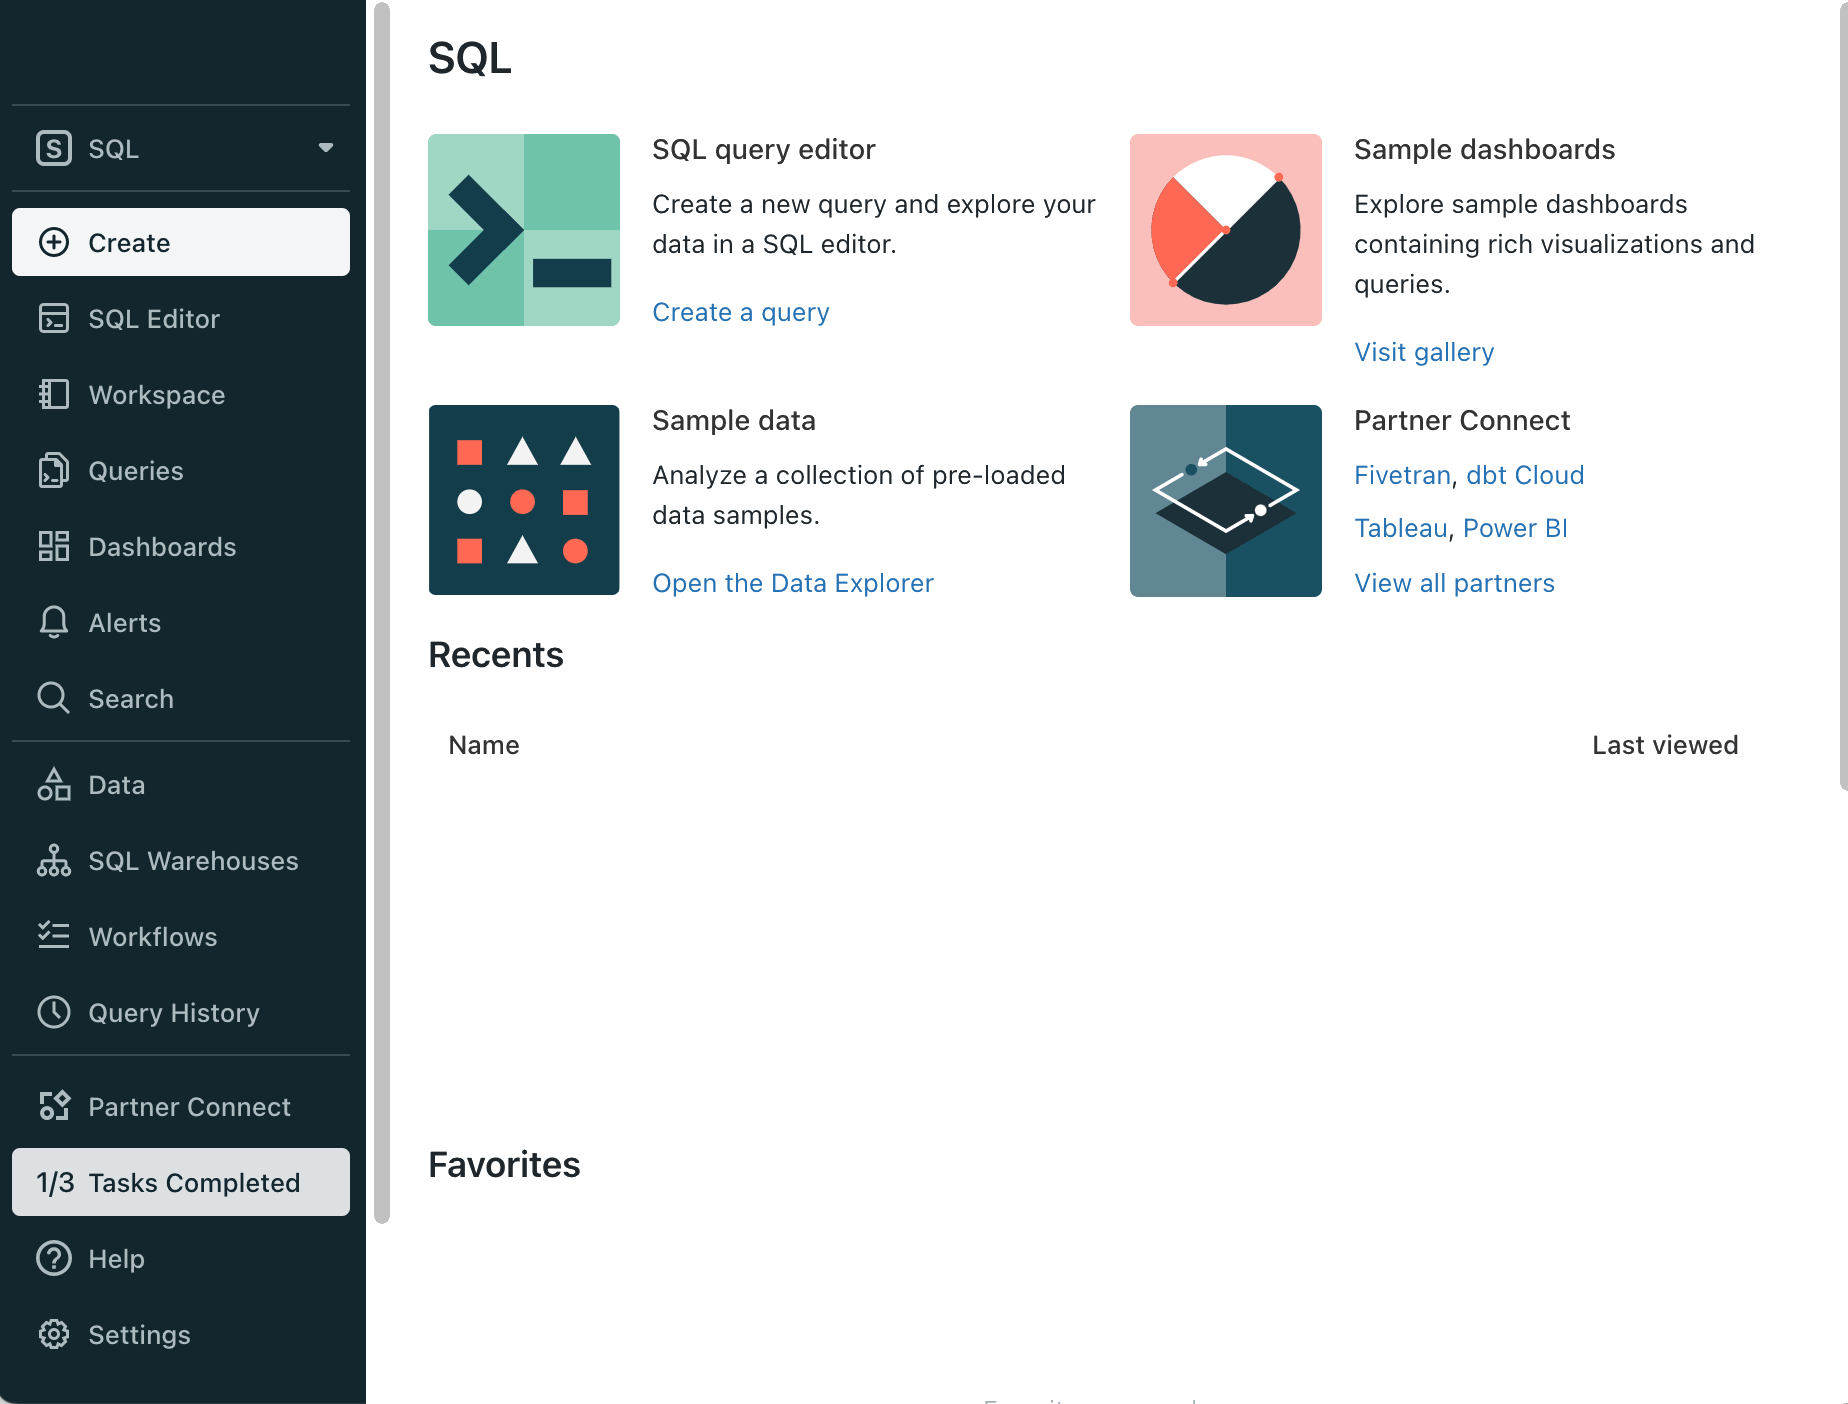Open Queries from the sidebar
This screenshot has width=1848, height=1404.
[x=135, y=470]
